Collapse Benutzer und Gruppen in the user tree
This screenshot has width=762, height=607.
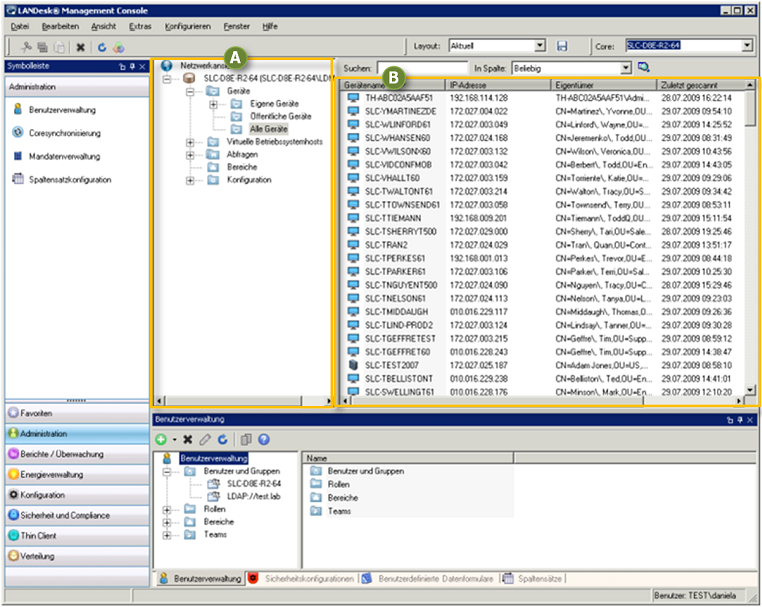(167, 471)
